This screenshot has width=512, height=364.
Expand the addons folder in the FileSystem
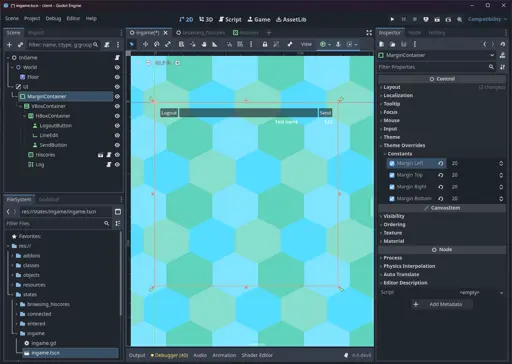click(13, 256)
